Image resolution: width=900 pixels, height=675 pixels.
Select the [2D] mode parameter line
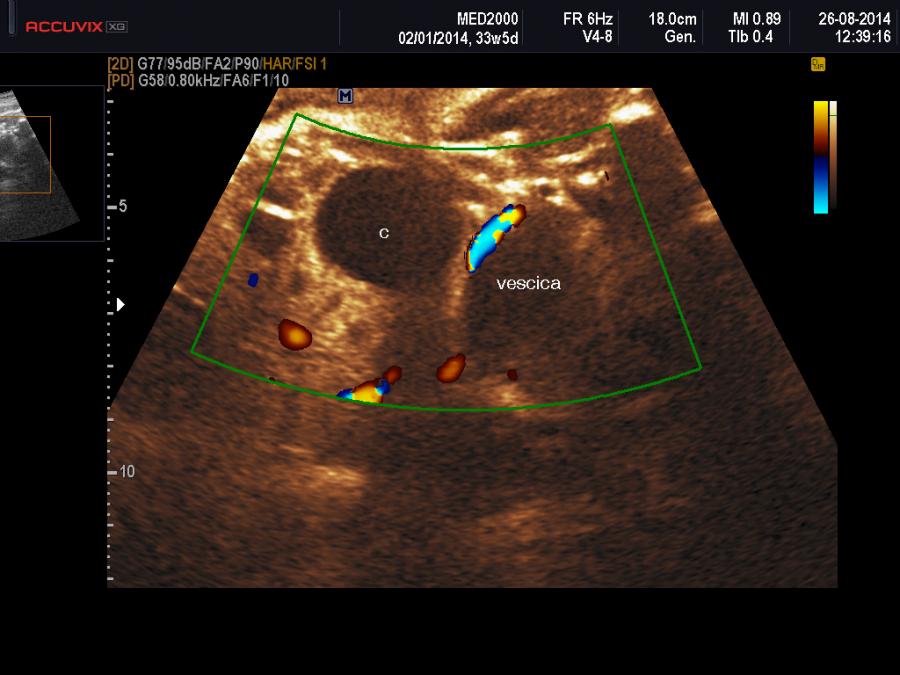coord(217,64)
